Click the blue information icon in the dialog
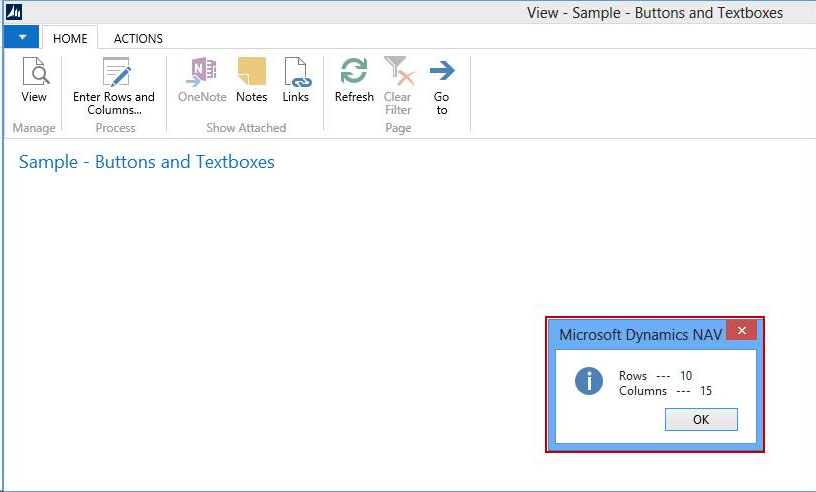 589,381
